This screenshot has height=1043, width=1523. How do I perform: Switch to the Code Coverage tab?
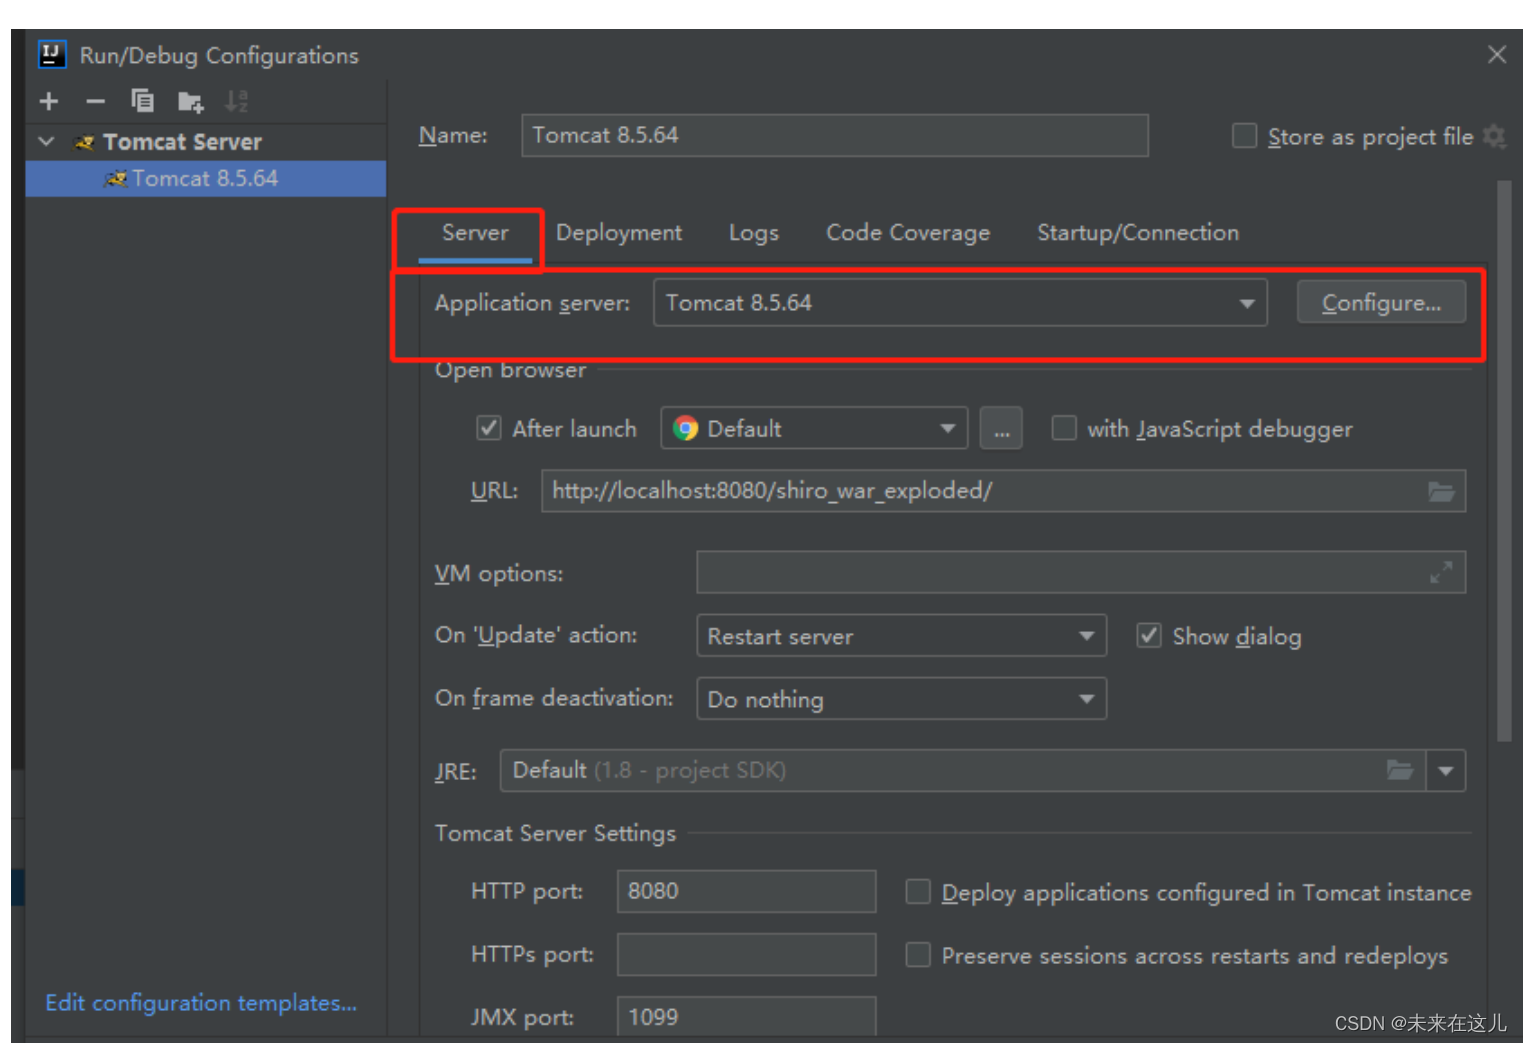(x=908, y=233)
